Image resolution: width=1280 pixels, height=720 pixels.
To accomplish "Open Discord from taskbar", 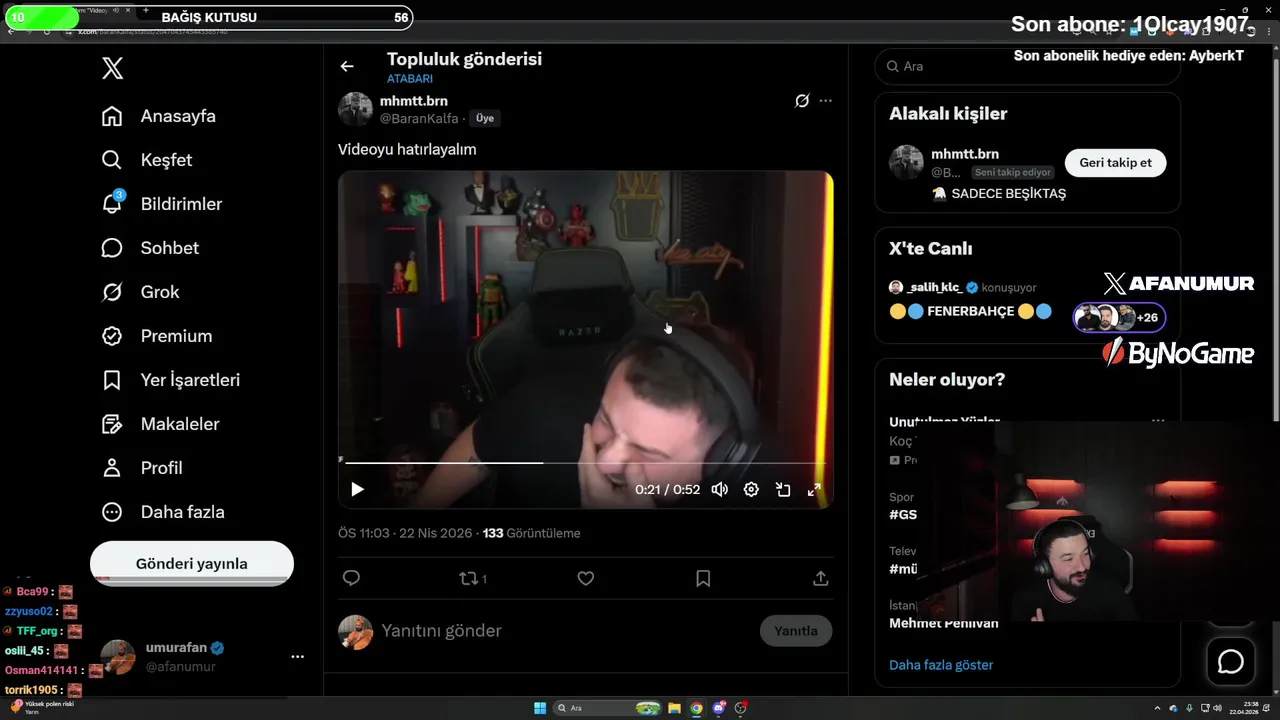I will pos(719,708).
